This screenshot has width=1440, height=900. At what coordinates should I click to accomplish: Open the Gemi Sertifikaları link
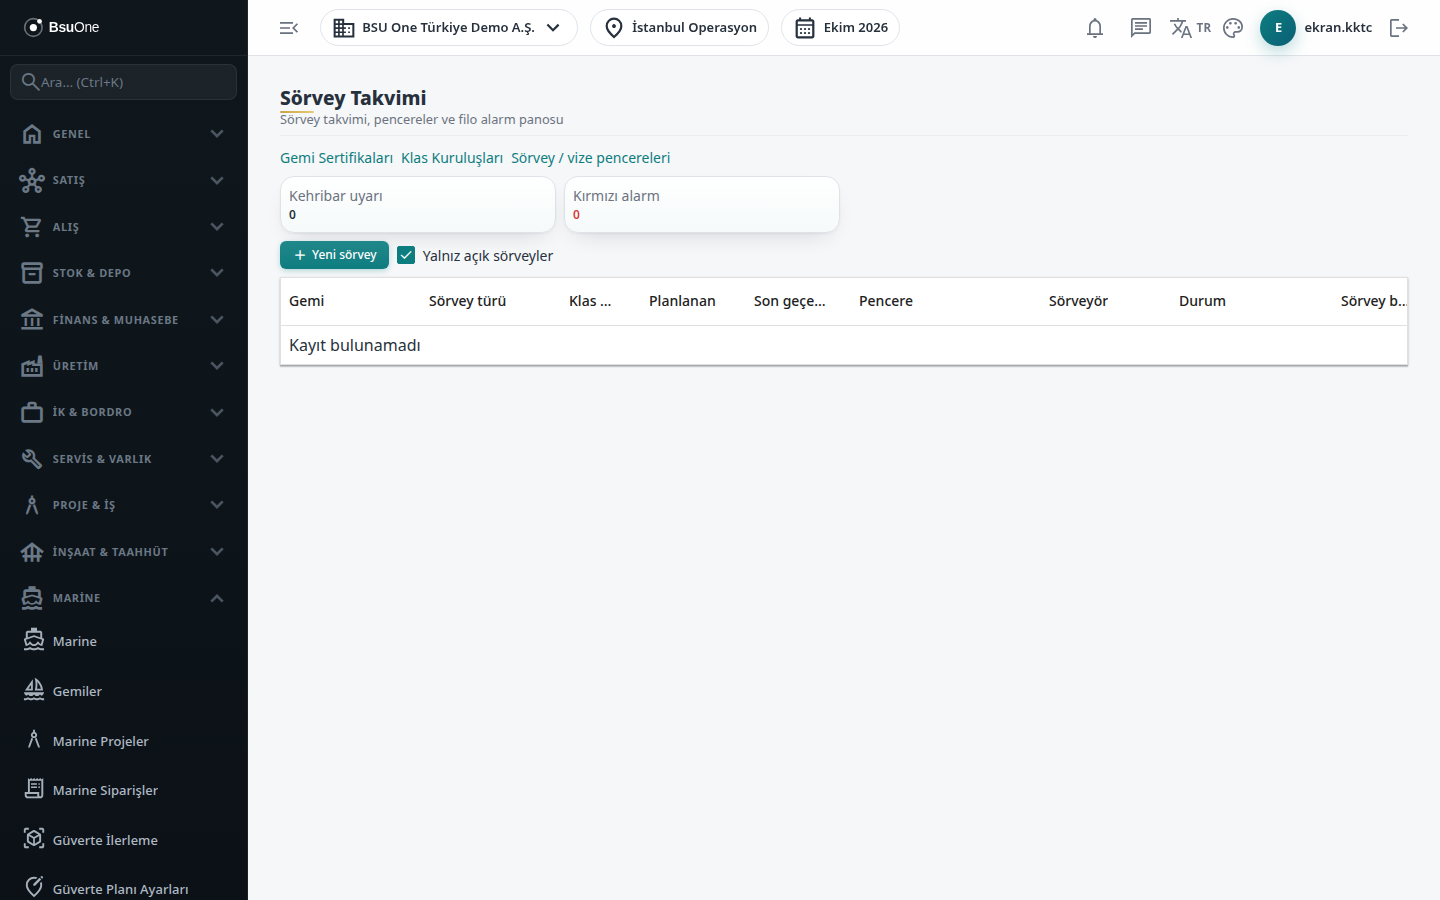click(x=336, y=158)
